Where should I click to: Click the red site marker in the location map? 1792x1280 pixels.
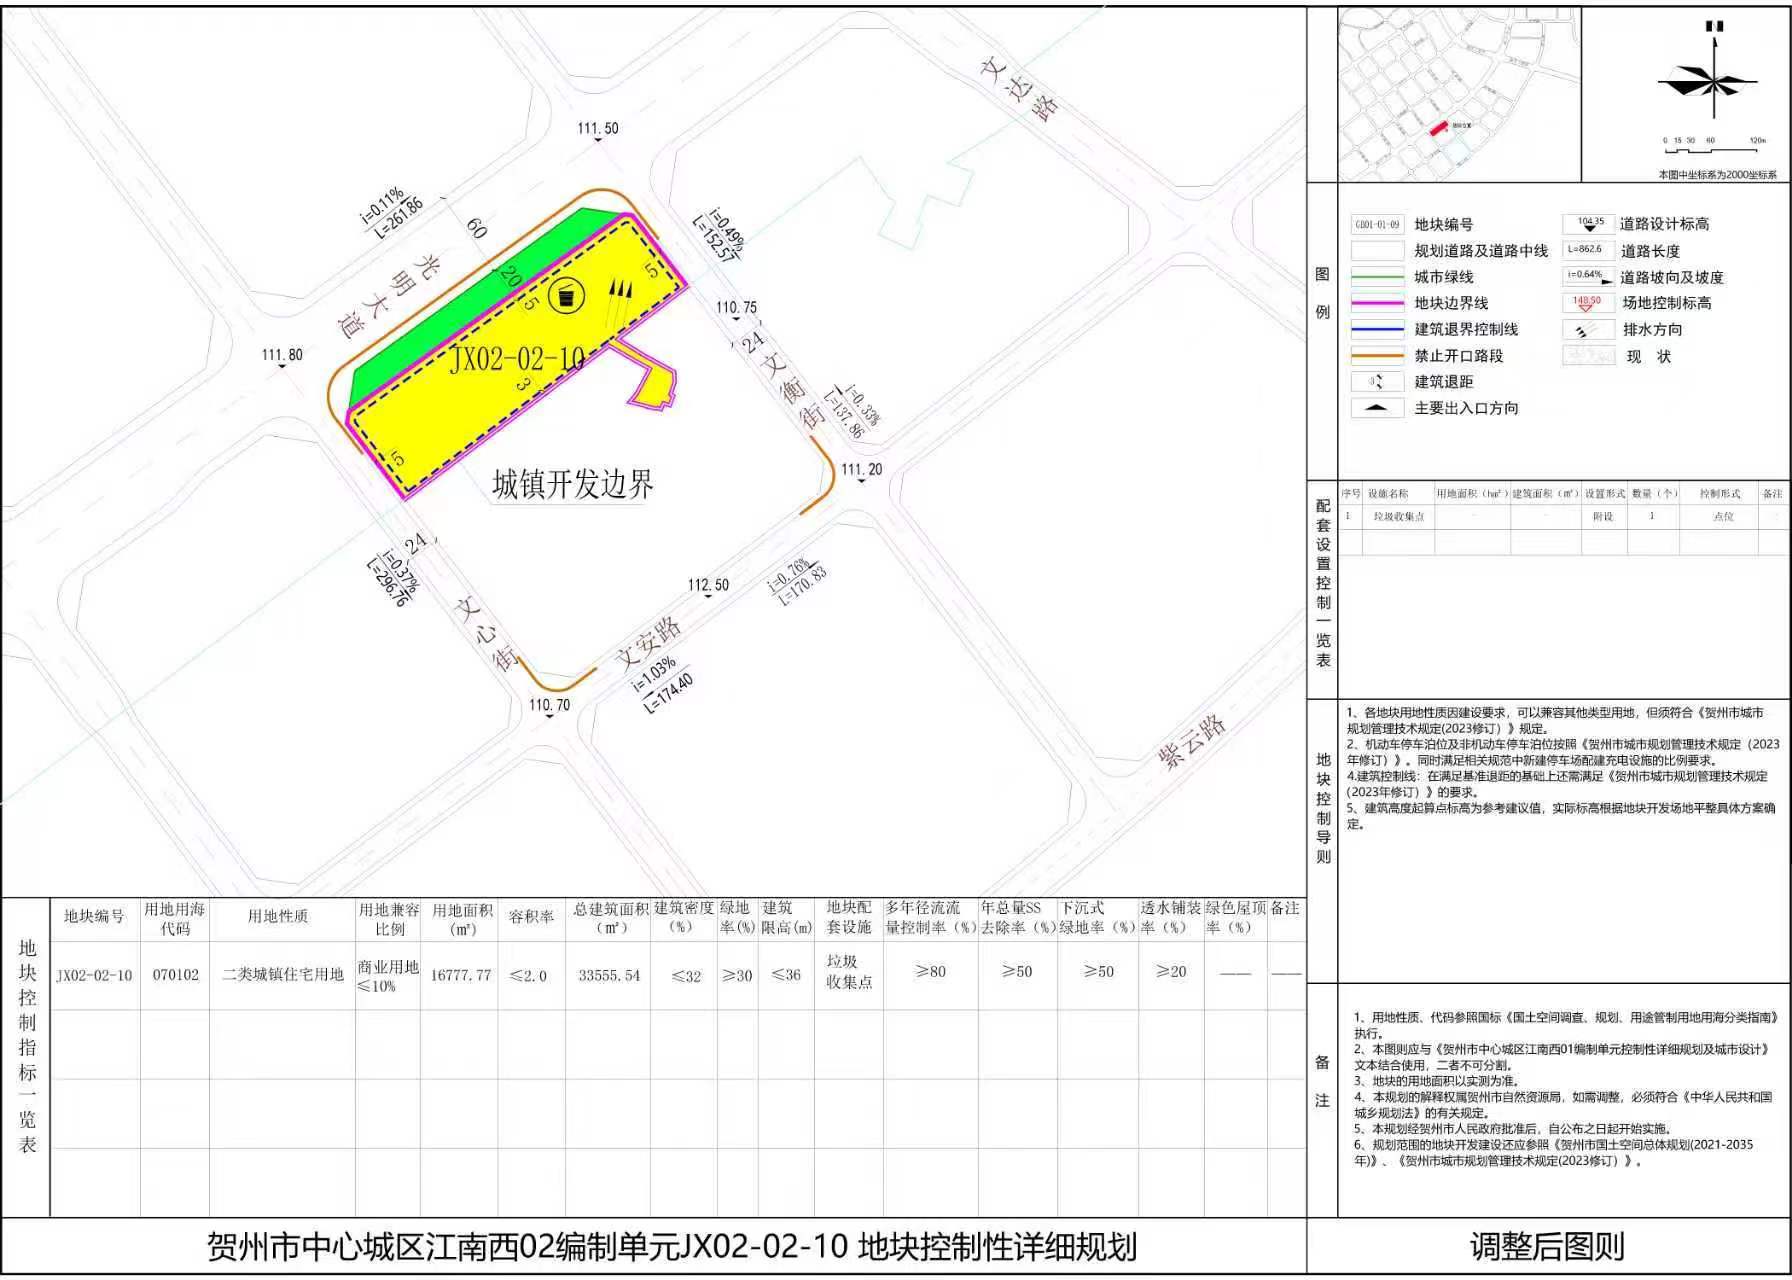[1438, 128]
